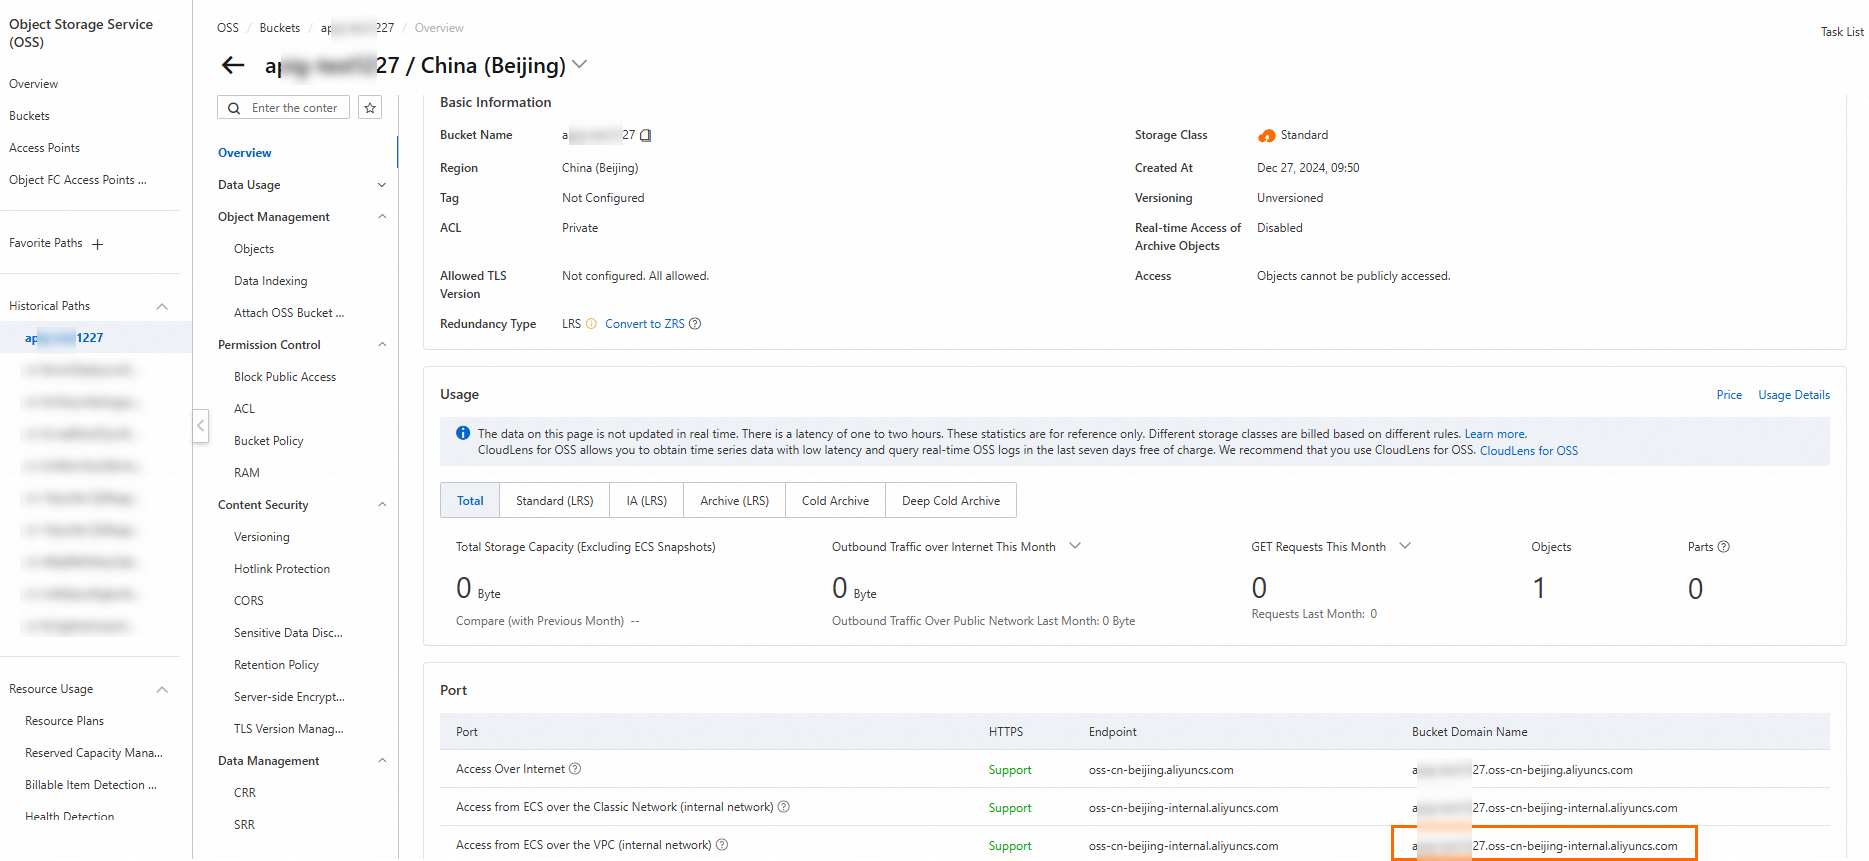Open help icon beside Convert to ZRS
The image size is (1869, 861).
[695, 324]
